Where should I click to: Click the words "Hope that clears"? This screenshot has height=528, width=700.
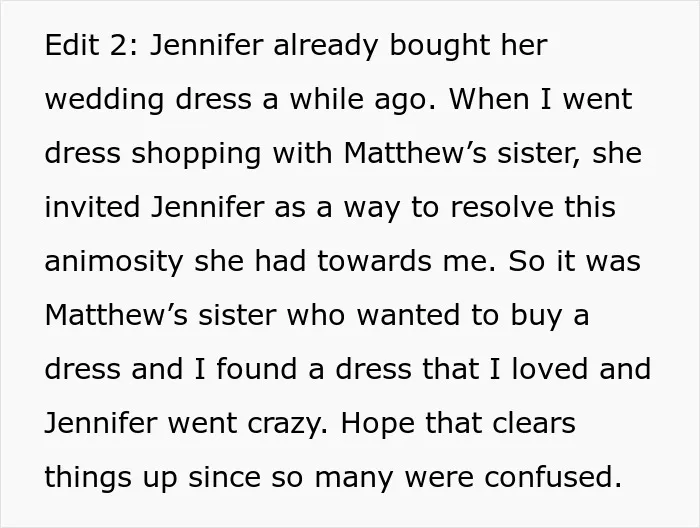point(458,423)
